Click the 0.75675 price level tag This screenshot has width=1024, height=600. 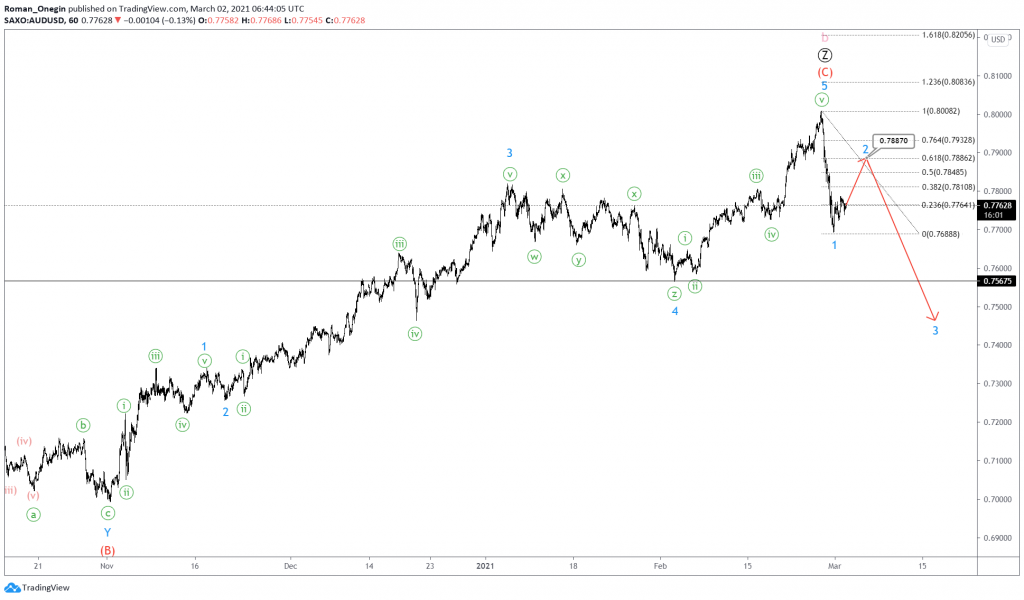995,282
